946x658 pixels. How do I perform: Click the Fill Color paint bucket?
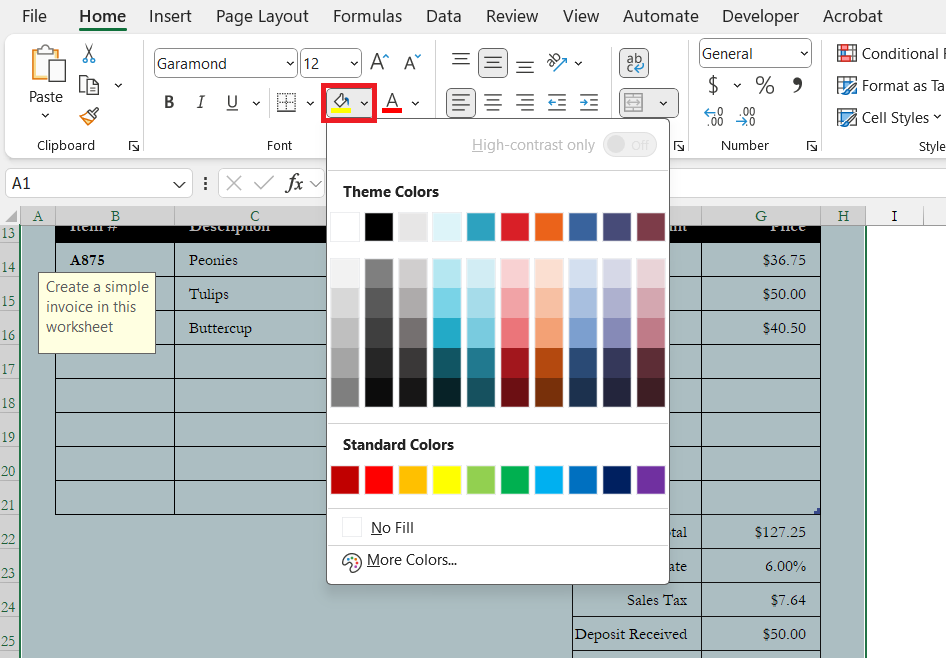pos(341,103)
